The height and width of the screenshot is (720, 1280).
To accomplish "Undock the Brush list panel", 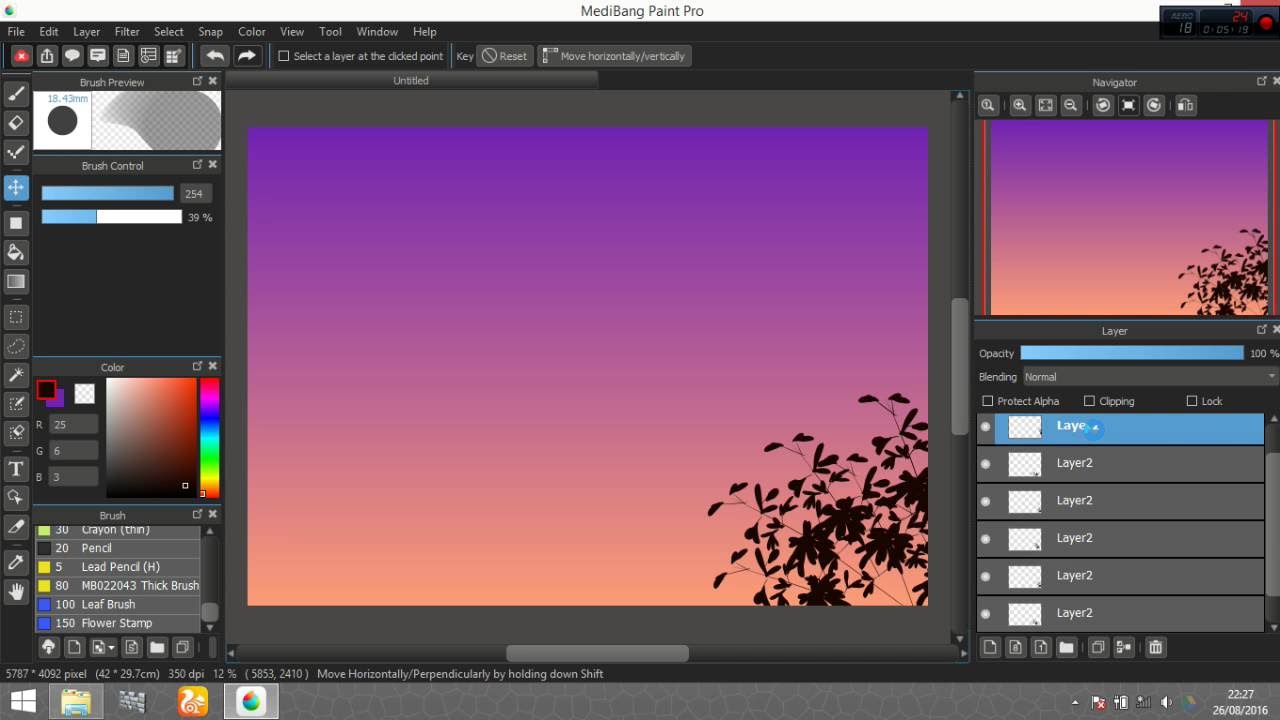I will tap(197, 514).
